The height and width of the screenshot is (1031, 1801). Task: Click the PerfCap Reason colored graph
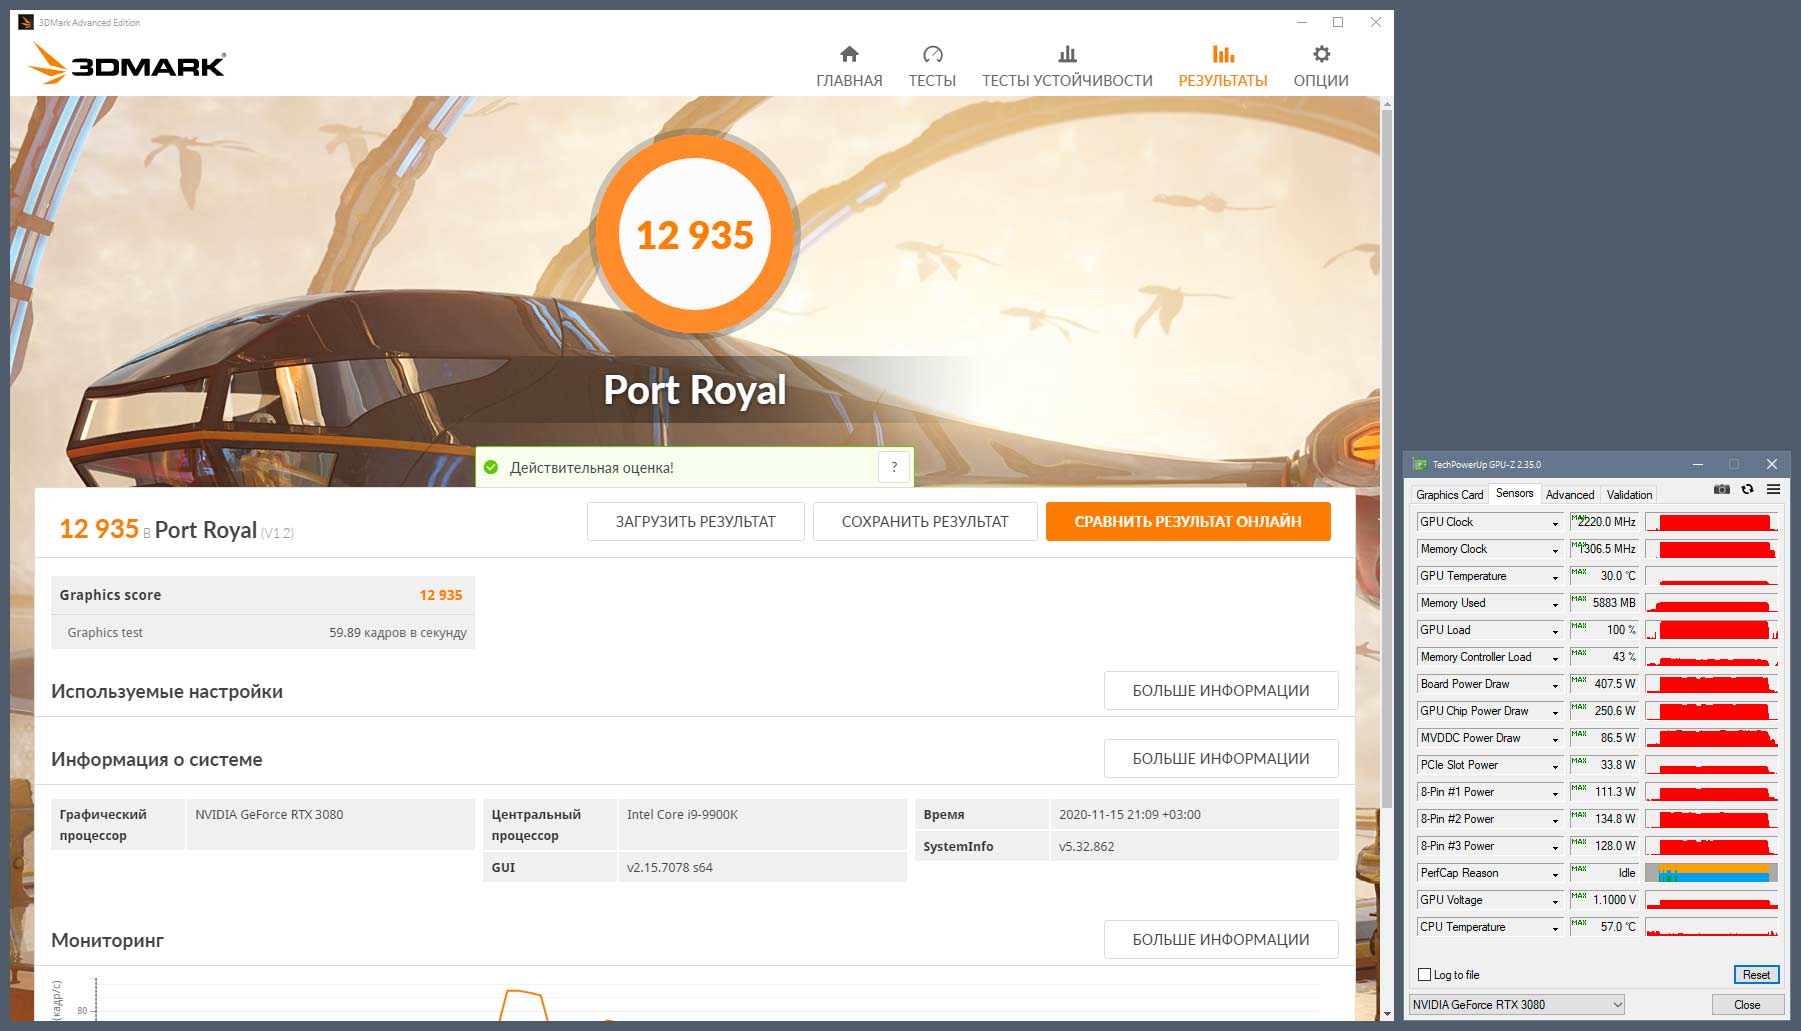point(1712,873)
